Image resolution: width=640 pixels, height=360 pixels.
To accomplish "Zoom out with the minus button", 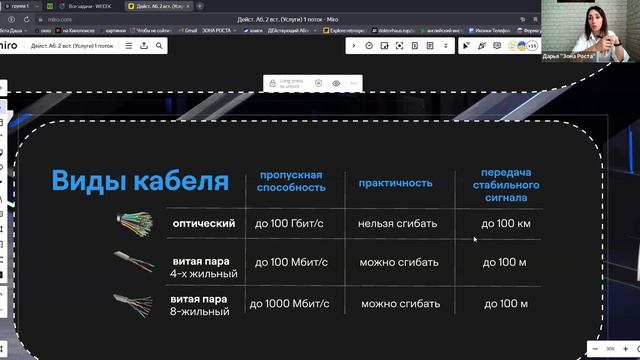I will click(595, 349).
